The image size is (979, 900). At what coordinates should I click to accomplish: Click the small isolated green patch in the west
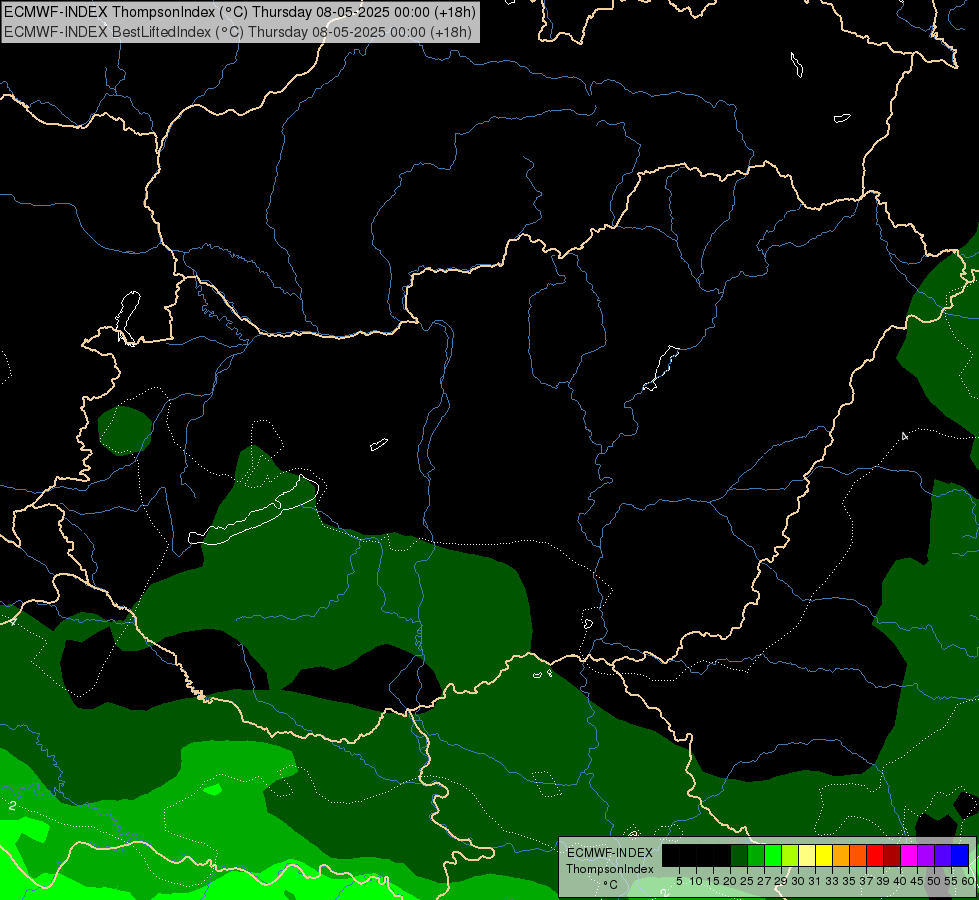[125, 430]
